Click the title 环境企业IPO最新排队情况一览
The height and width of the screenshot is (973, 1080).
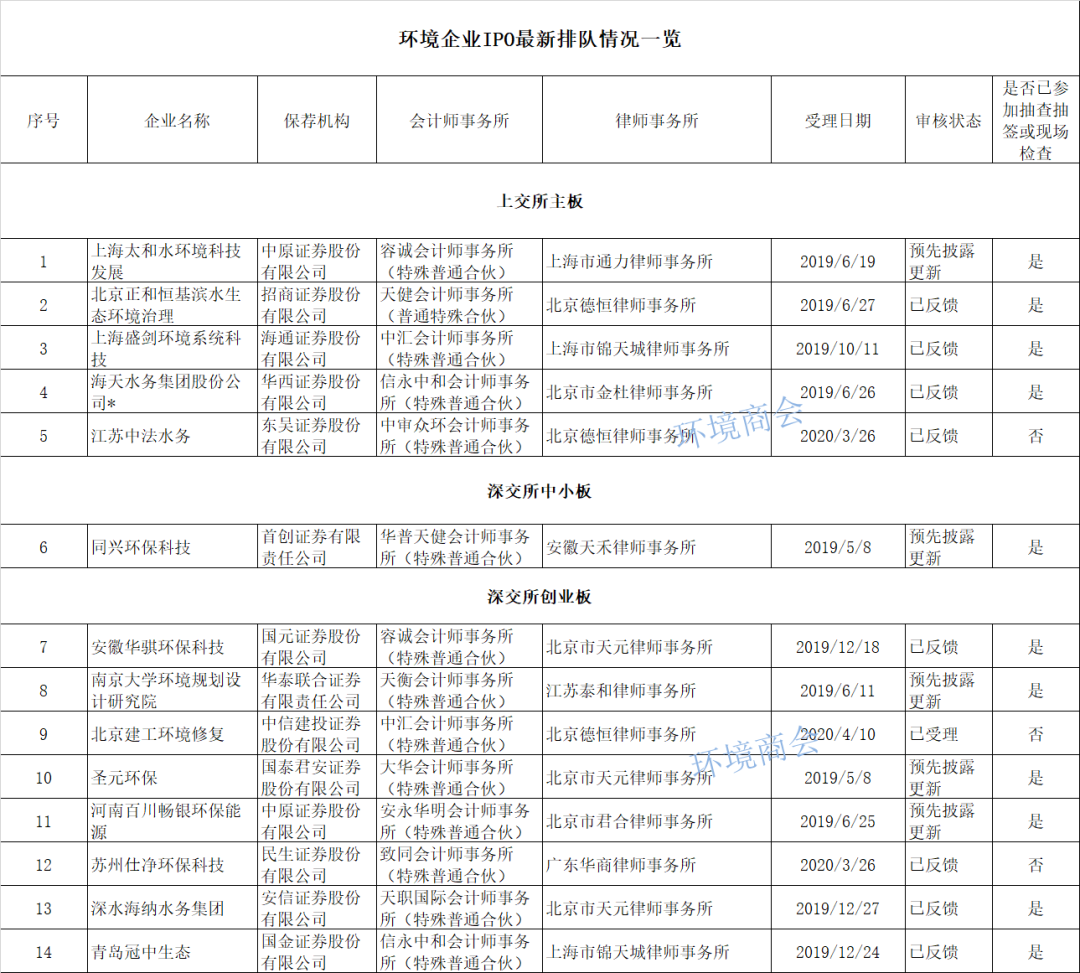point(539,39)
